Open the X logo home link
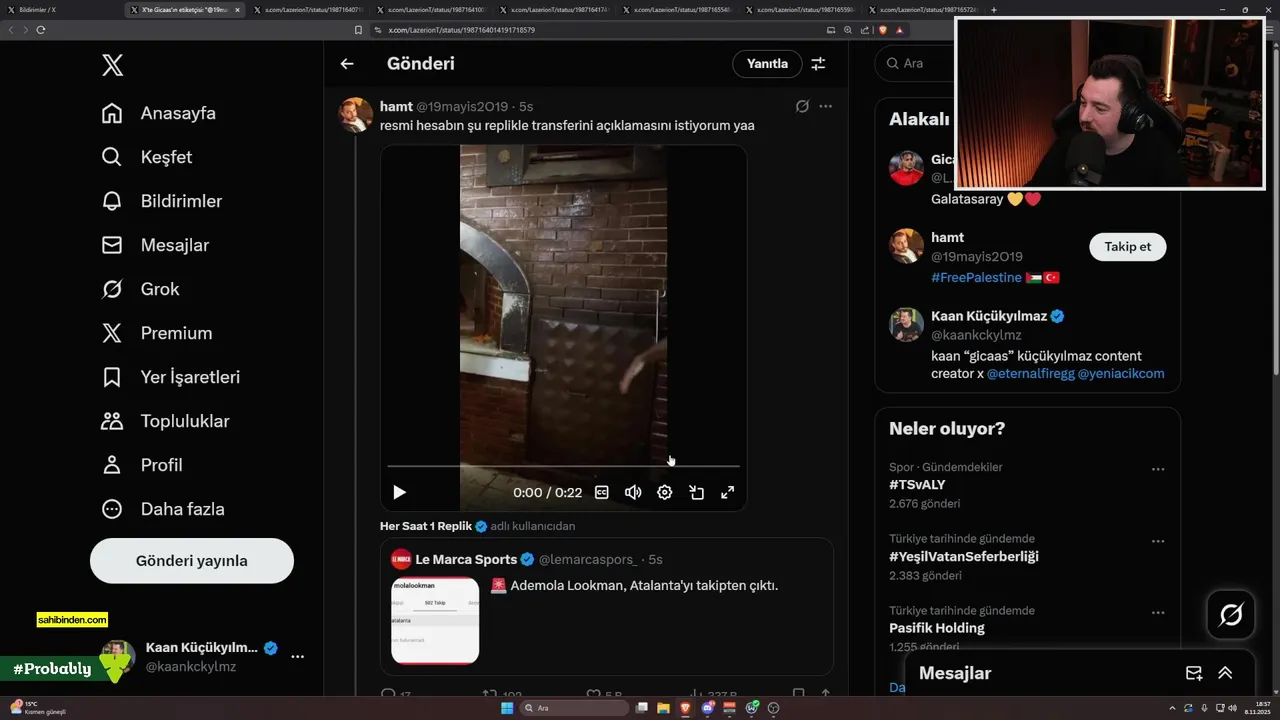 pos(112,66)
